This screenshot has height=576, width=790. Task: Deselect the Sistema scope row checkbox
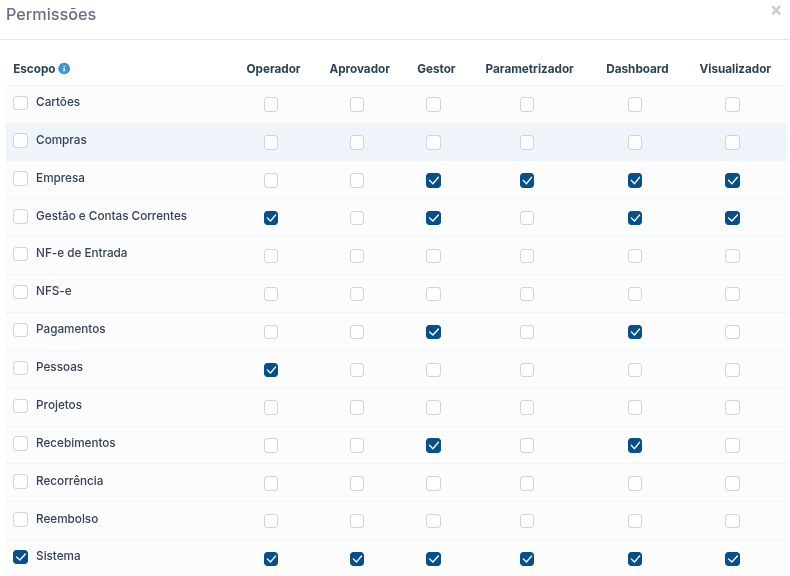tap(20, 557)
